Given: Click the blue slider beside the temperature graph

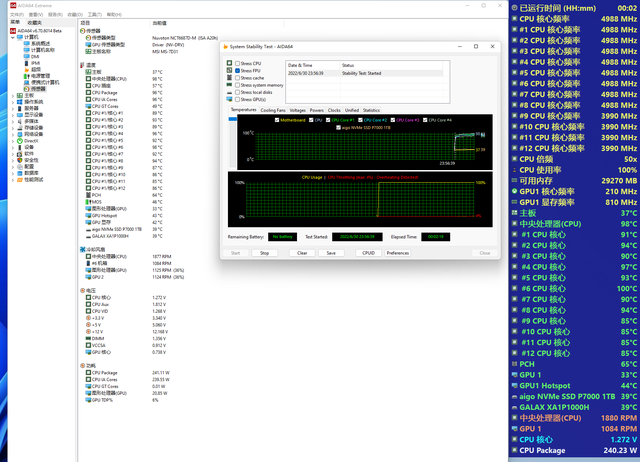Looking at the screenshot, I should pos(234,120).
